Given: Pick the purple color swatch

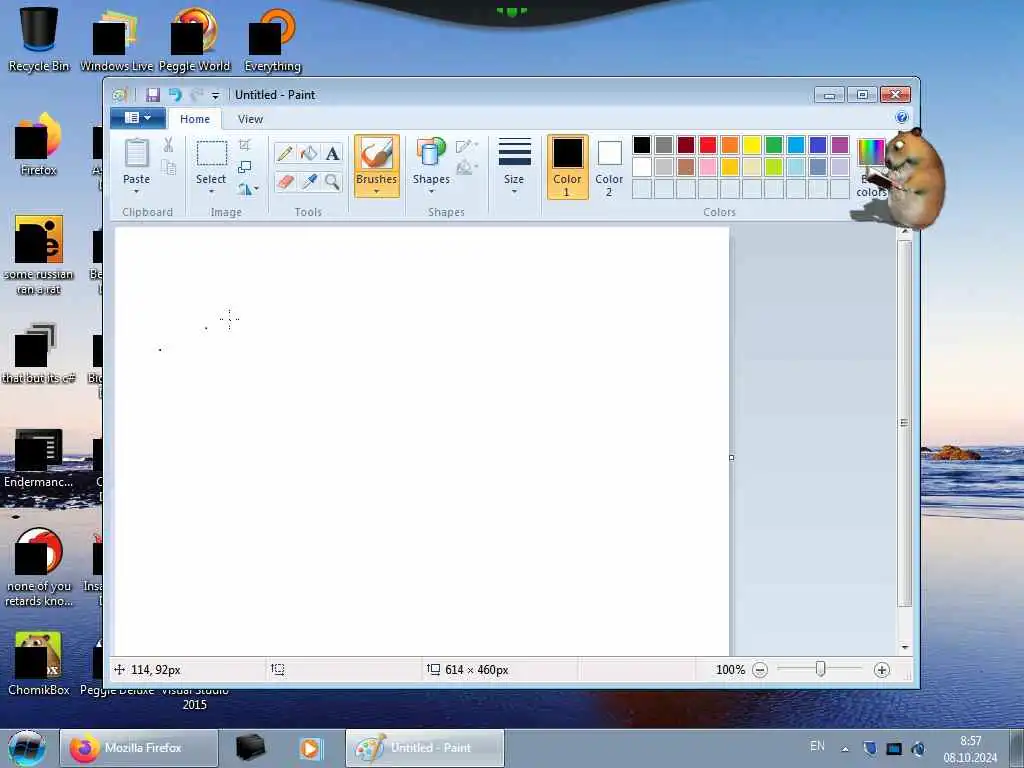Looking at the screenshot, I should click(840, 145).
